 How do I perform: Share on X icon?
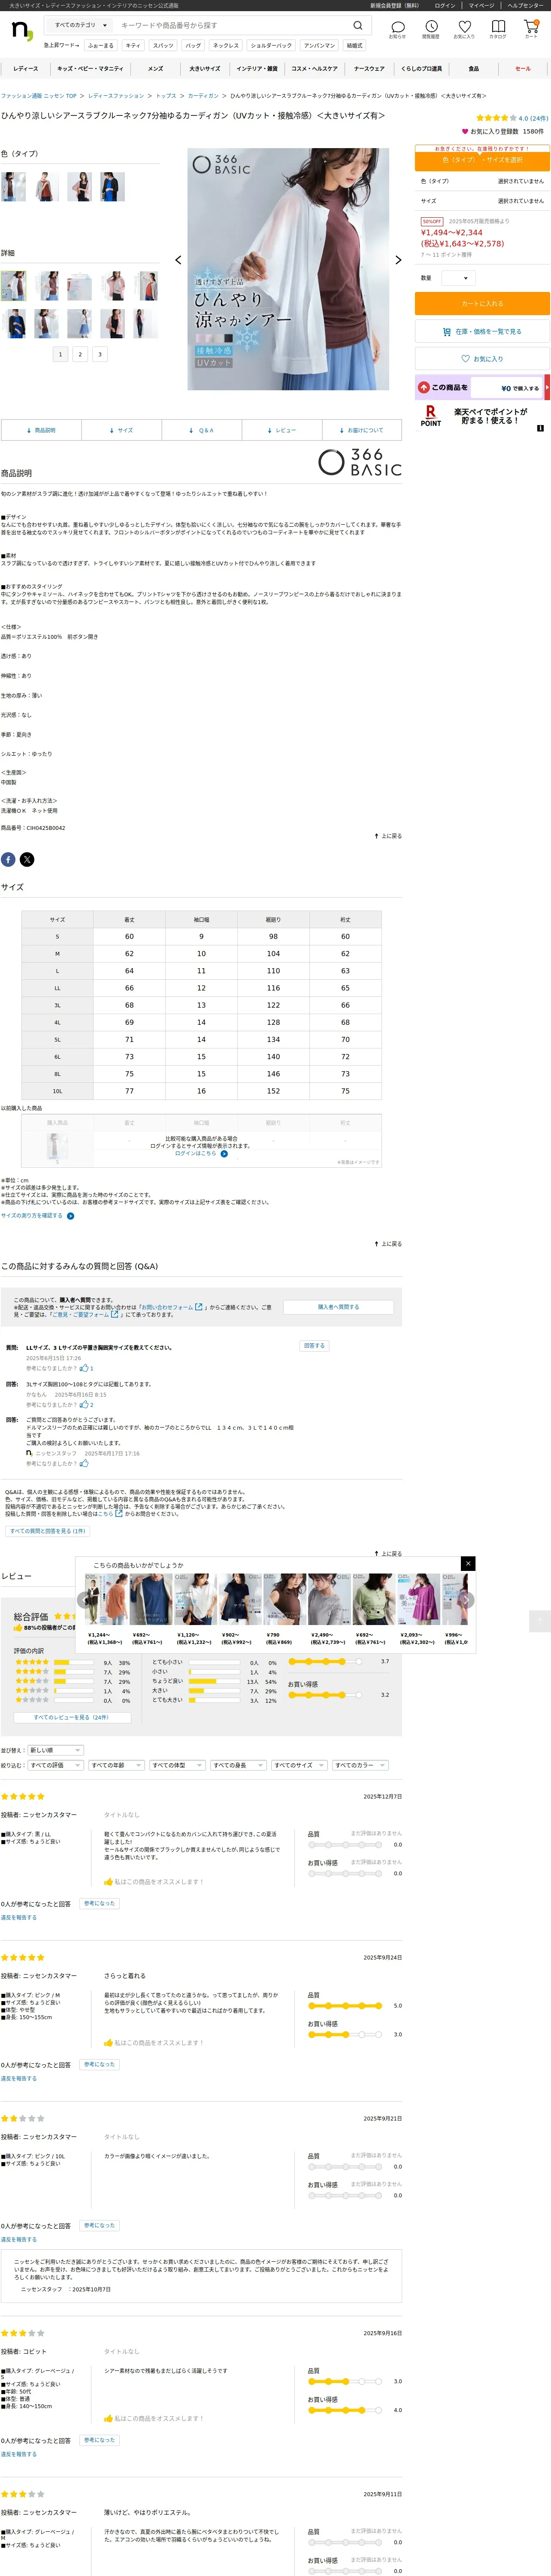click(27, 859)
